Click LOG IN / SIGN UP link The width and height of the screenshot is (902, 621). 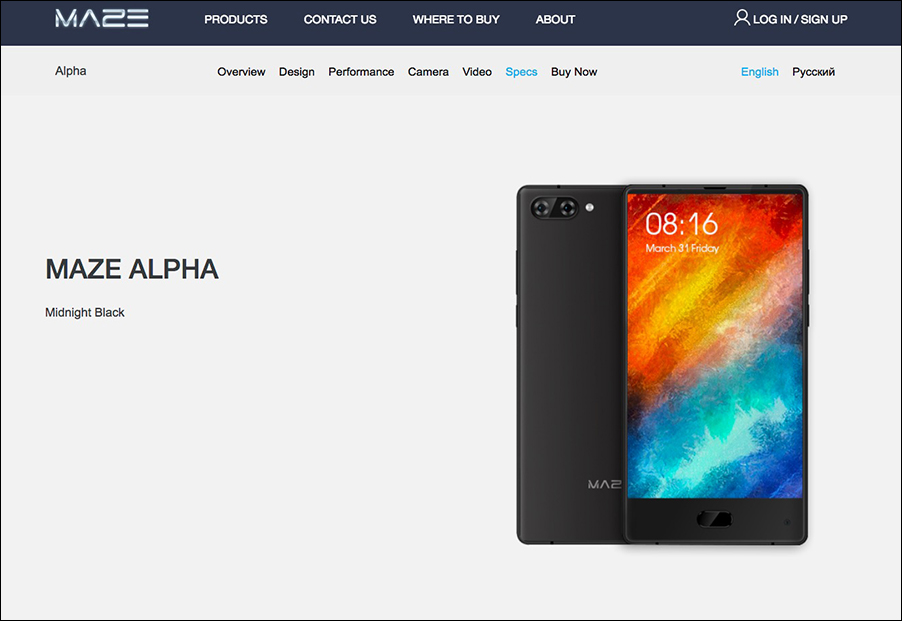800,20
